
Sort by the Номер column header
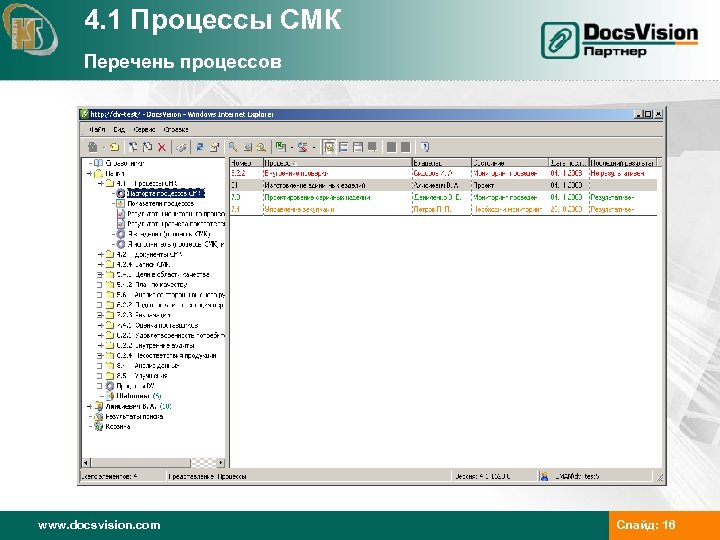tap(246, 163)
